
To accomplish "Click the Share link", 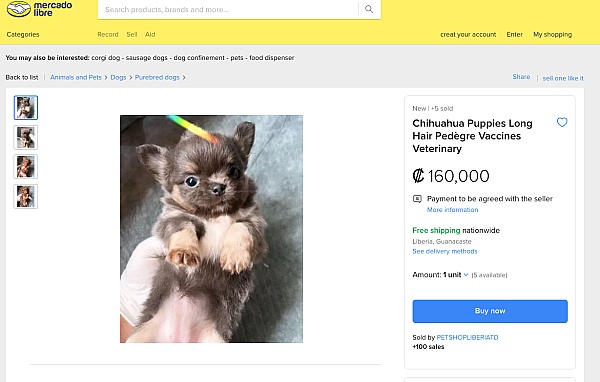I will (x=521, y=77).
